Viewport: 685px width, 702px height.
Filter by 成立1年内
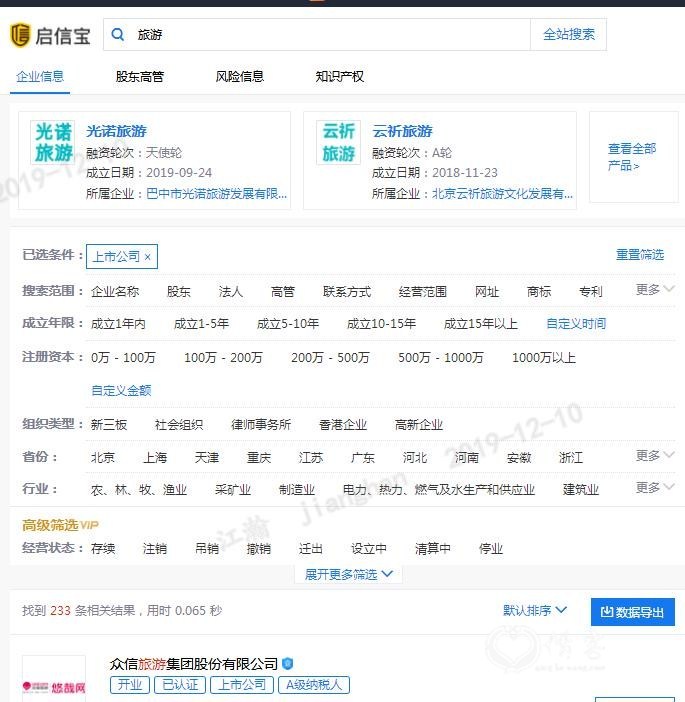[x=118, y=323]
